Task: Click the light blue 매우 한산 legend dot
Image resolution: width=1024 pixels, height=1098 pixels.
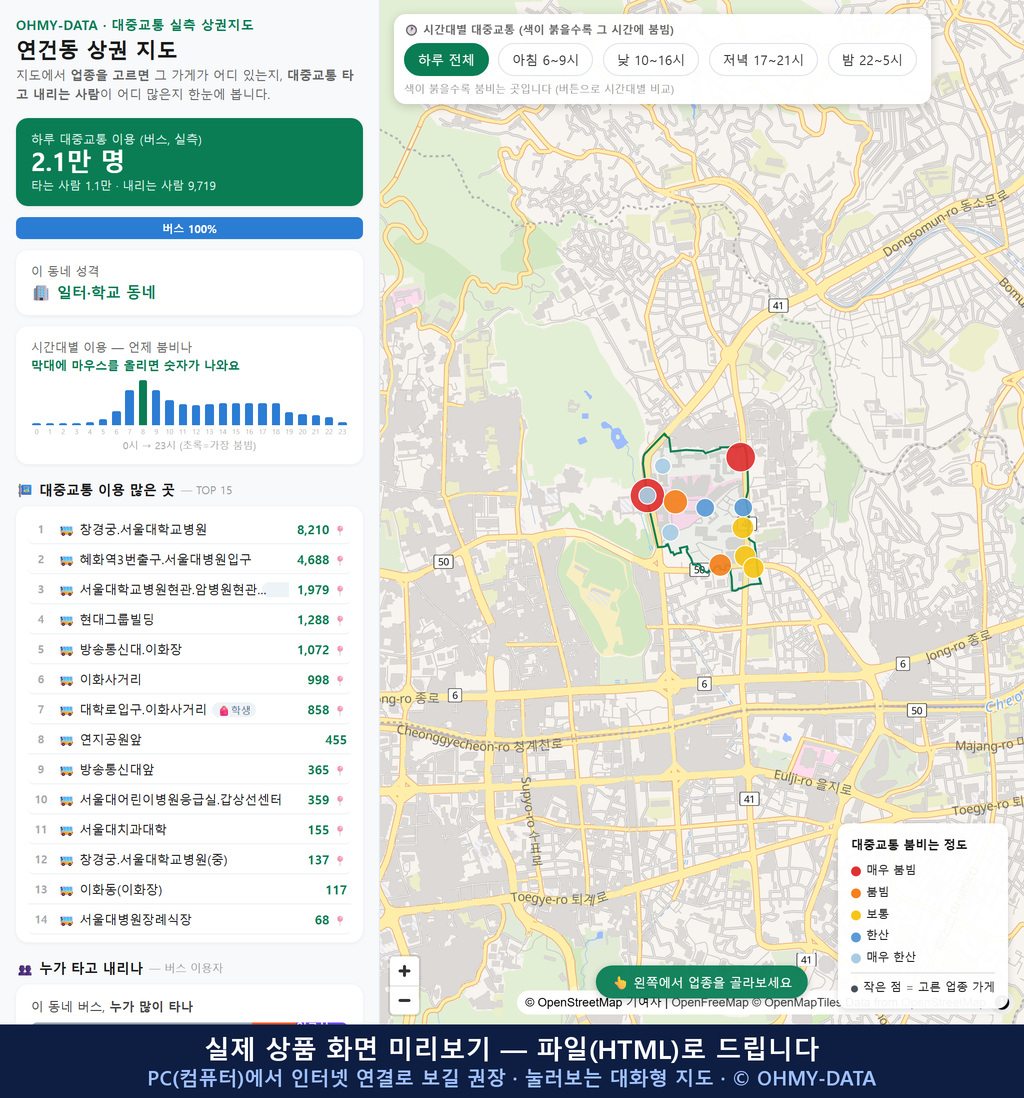Action: coord(855,958)
